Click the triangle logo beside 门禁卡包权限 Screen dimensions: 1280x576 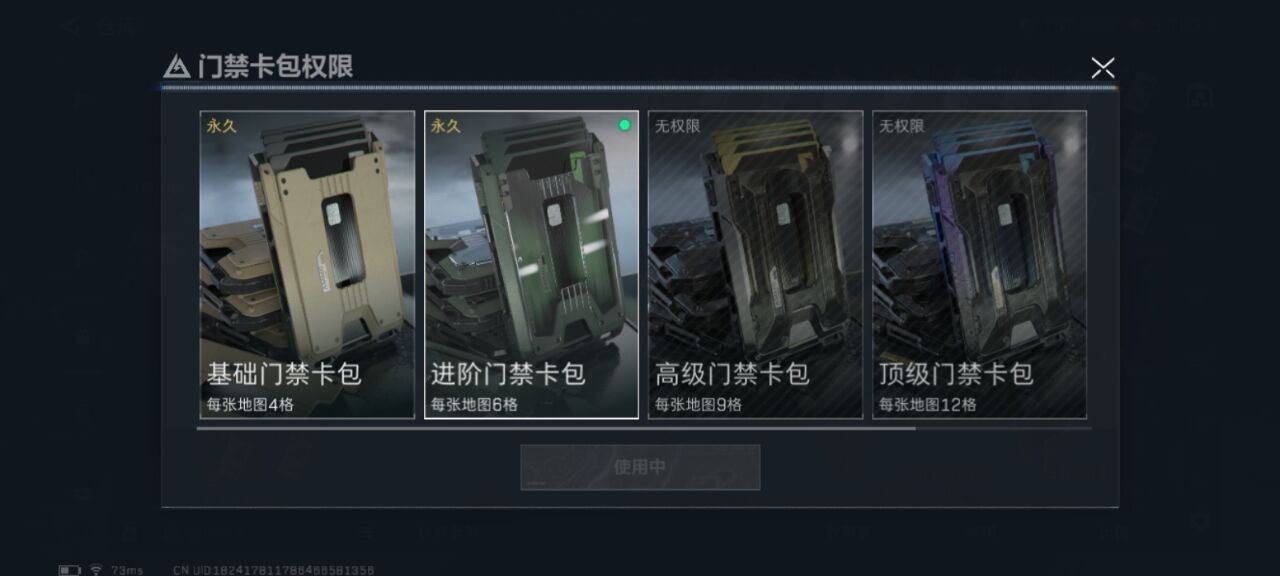[176, 66]
